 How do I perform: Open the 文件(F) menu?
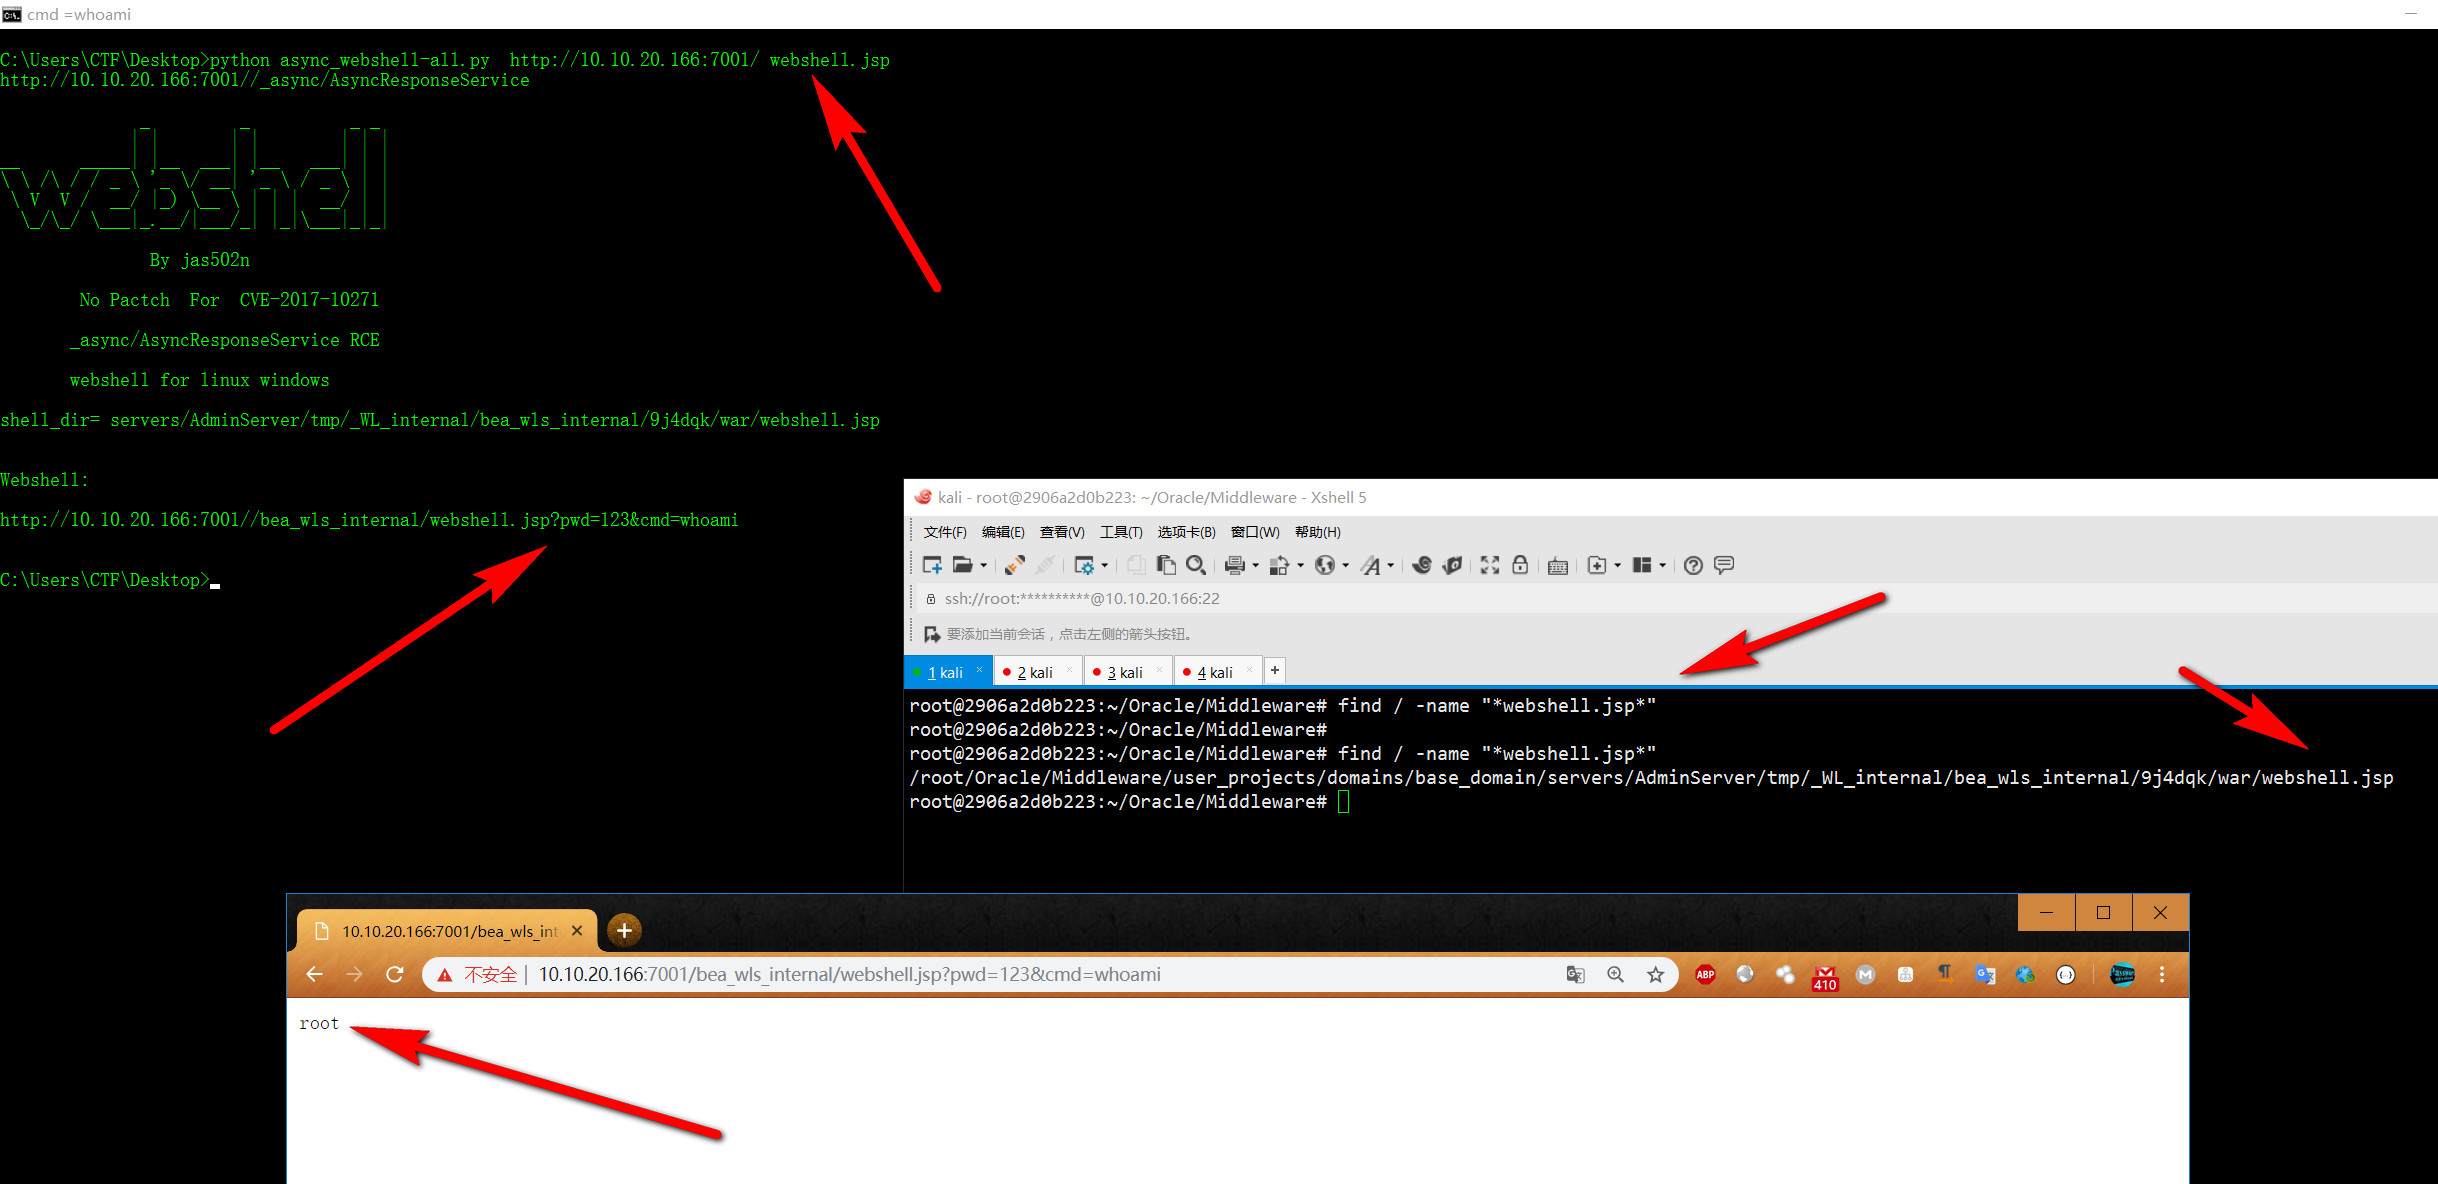[945, 532]
